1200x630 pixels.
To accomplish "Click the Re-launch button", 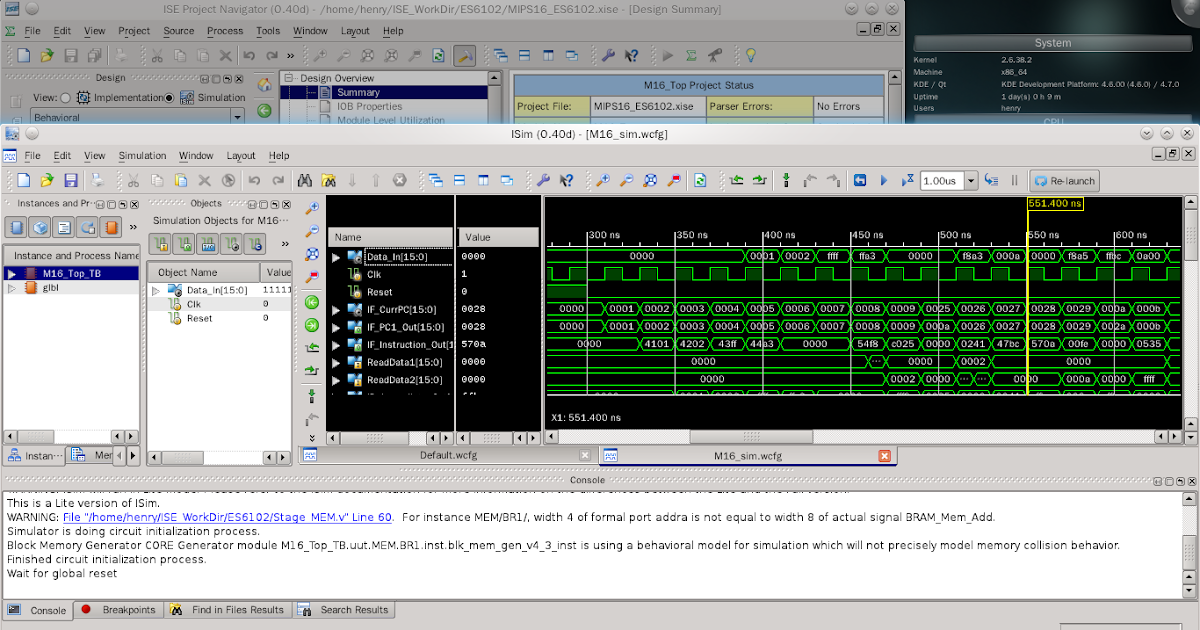I will click(x=1065, y=181).
